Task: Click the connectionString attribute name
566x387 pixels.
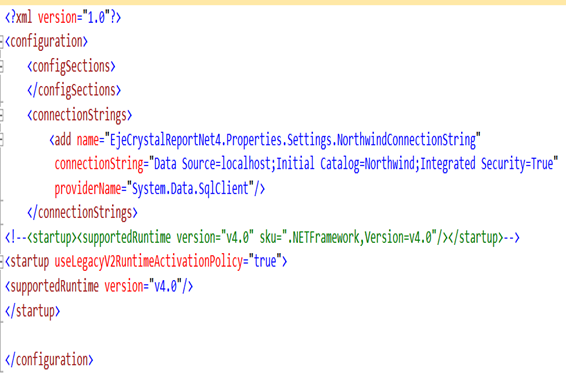Action: pos(99,164)
